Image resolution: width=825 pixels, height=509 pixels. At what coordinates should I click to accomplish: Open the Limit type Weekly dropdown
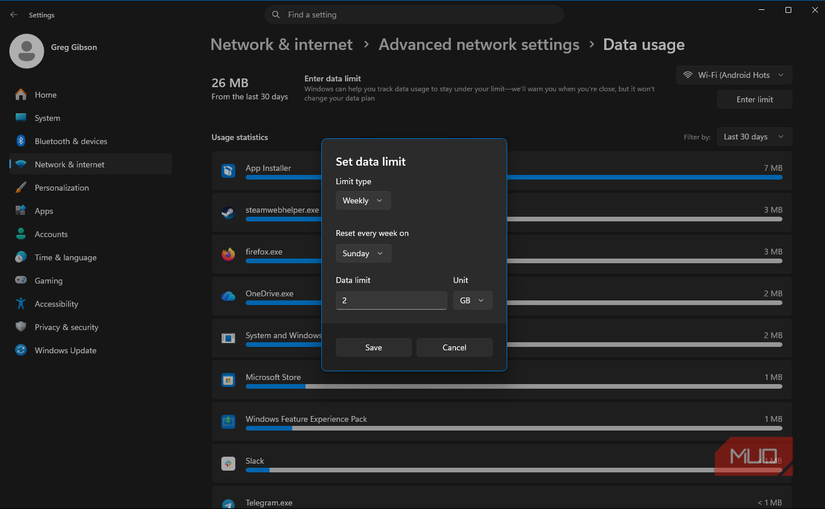[x=363, y=201]
